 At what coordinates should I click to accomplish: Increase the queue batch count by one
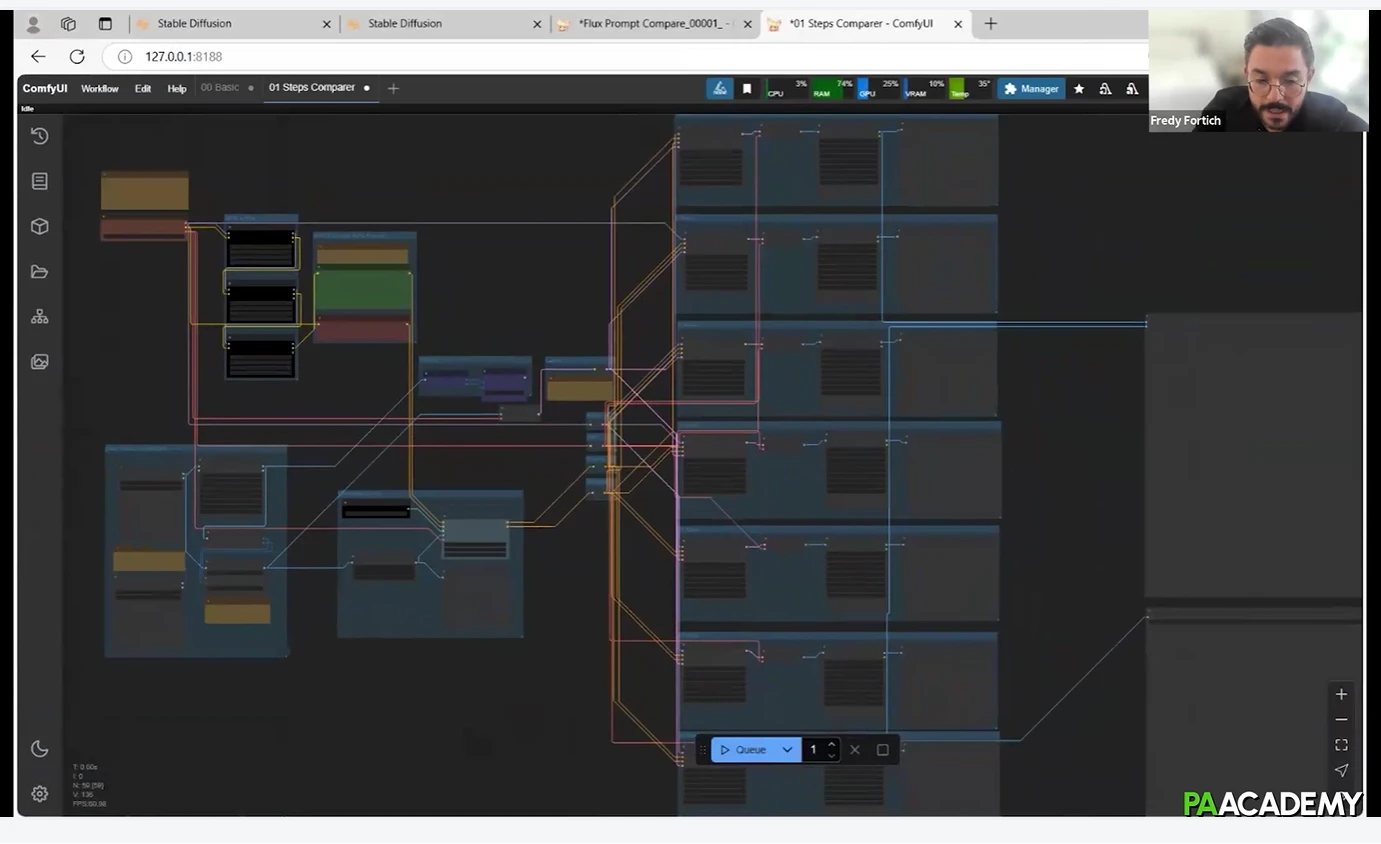(x=832, y=744)
